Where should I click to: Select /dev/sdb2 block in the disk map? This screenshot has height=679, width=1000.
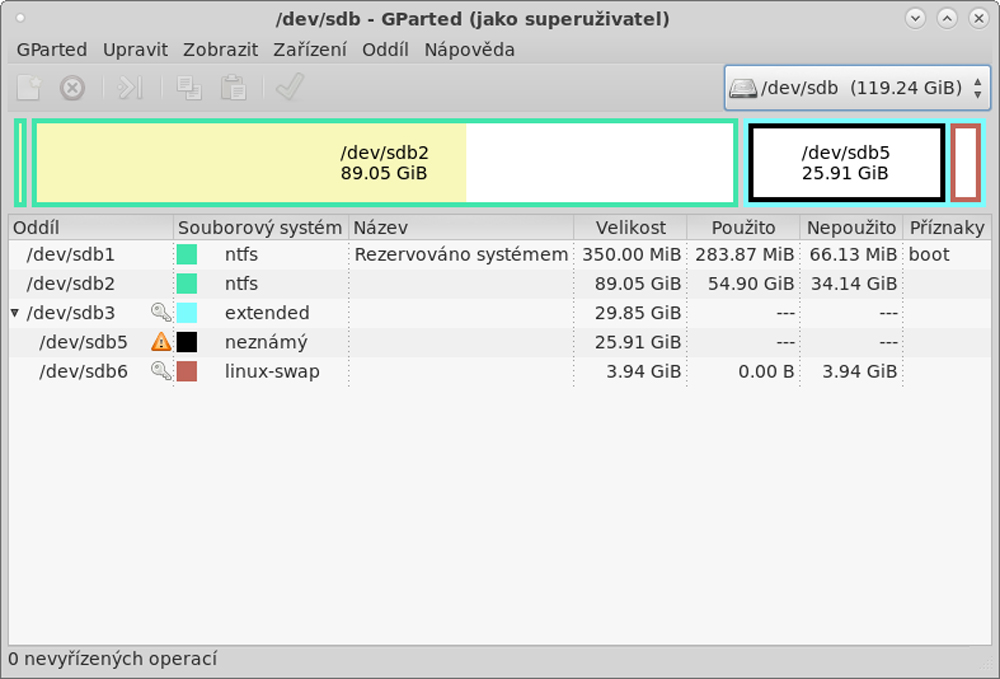click(x=385, y=163)
